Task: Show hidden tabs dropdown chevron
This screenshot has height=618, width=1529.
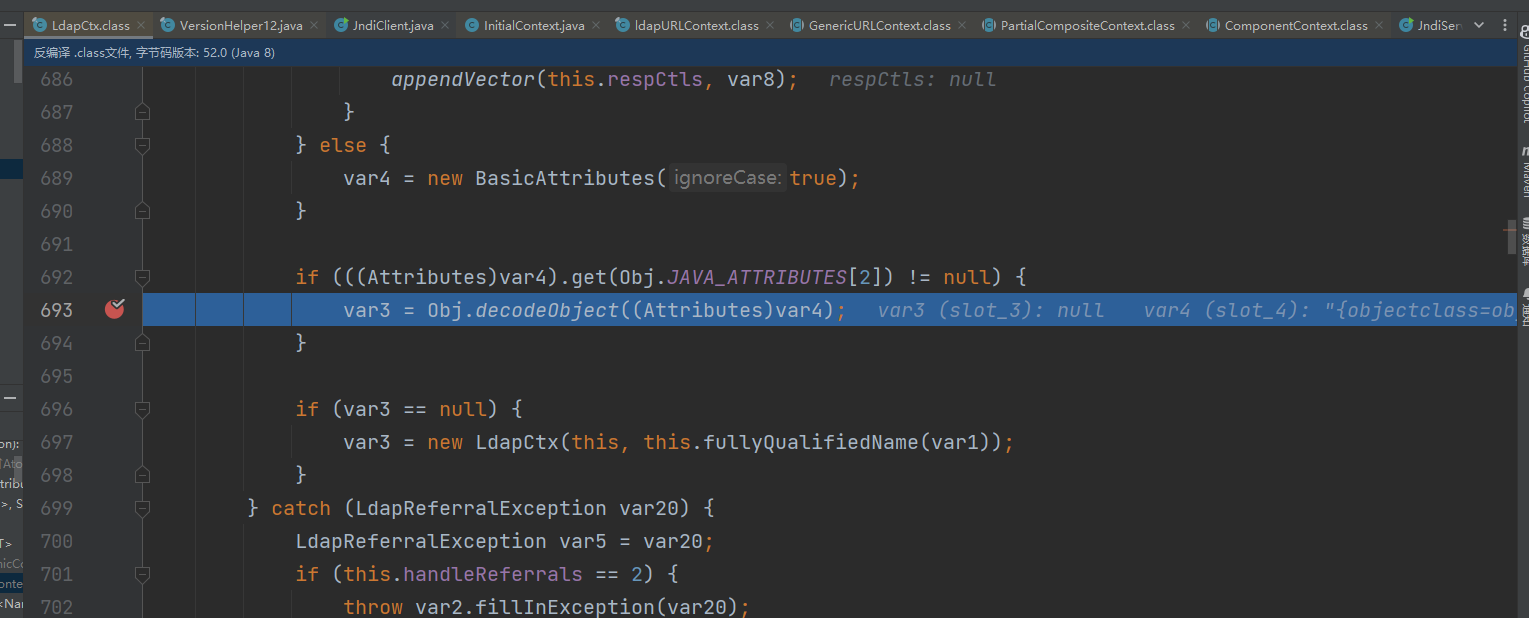Action: 1479,25
